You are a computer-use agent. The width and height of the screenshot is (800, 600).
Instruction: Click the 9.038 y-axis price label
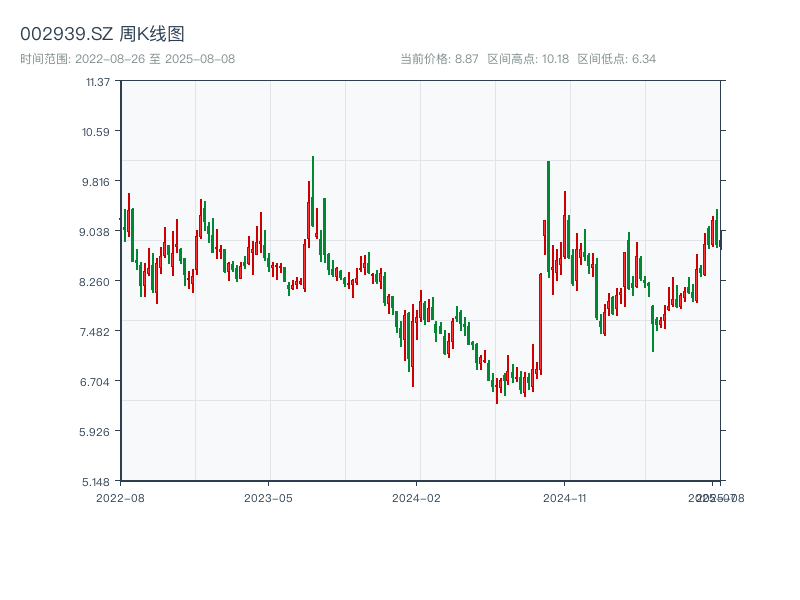tap(97, 232)
